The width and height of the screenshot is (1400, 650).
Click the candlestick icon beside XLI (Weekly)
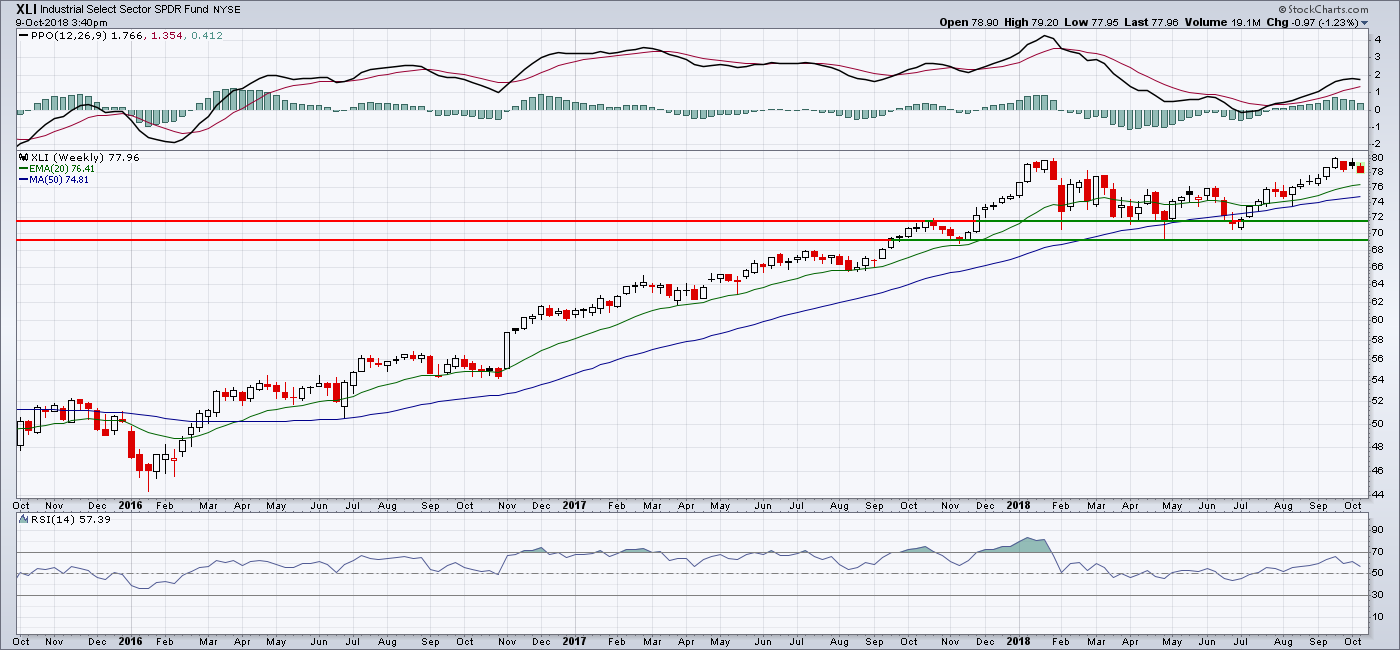[x=20, y=158]
